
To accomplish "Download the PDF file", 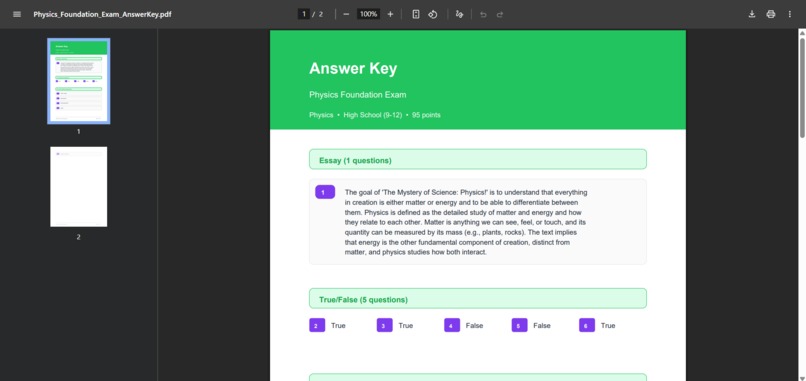I will (752, 14).
